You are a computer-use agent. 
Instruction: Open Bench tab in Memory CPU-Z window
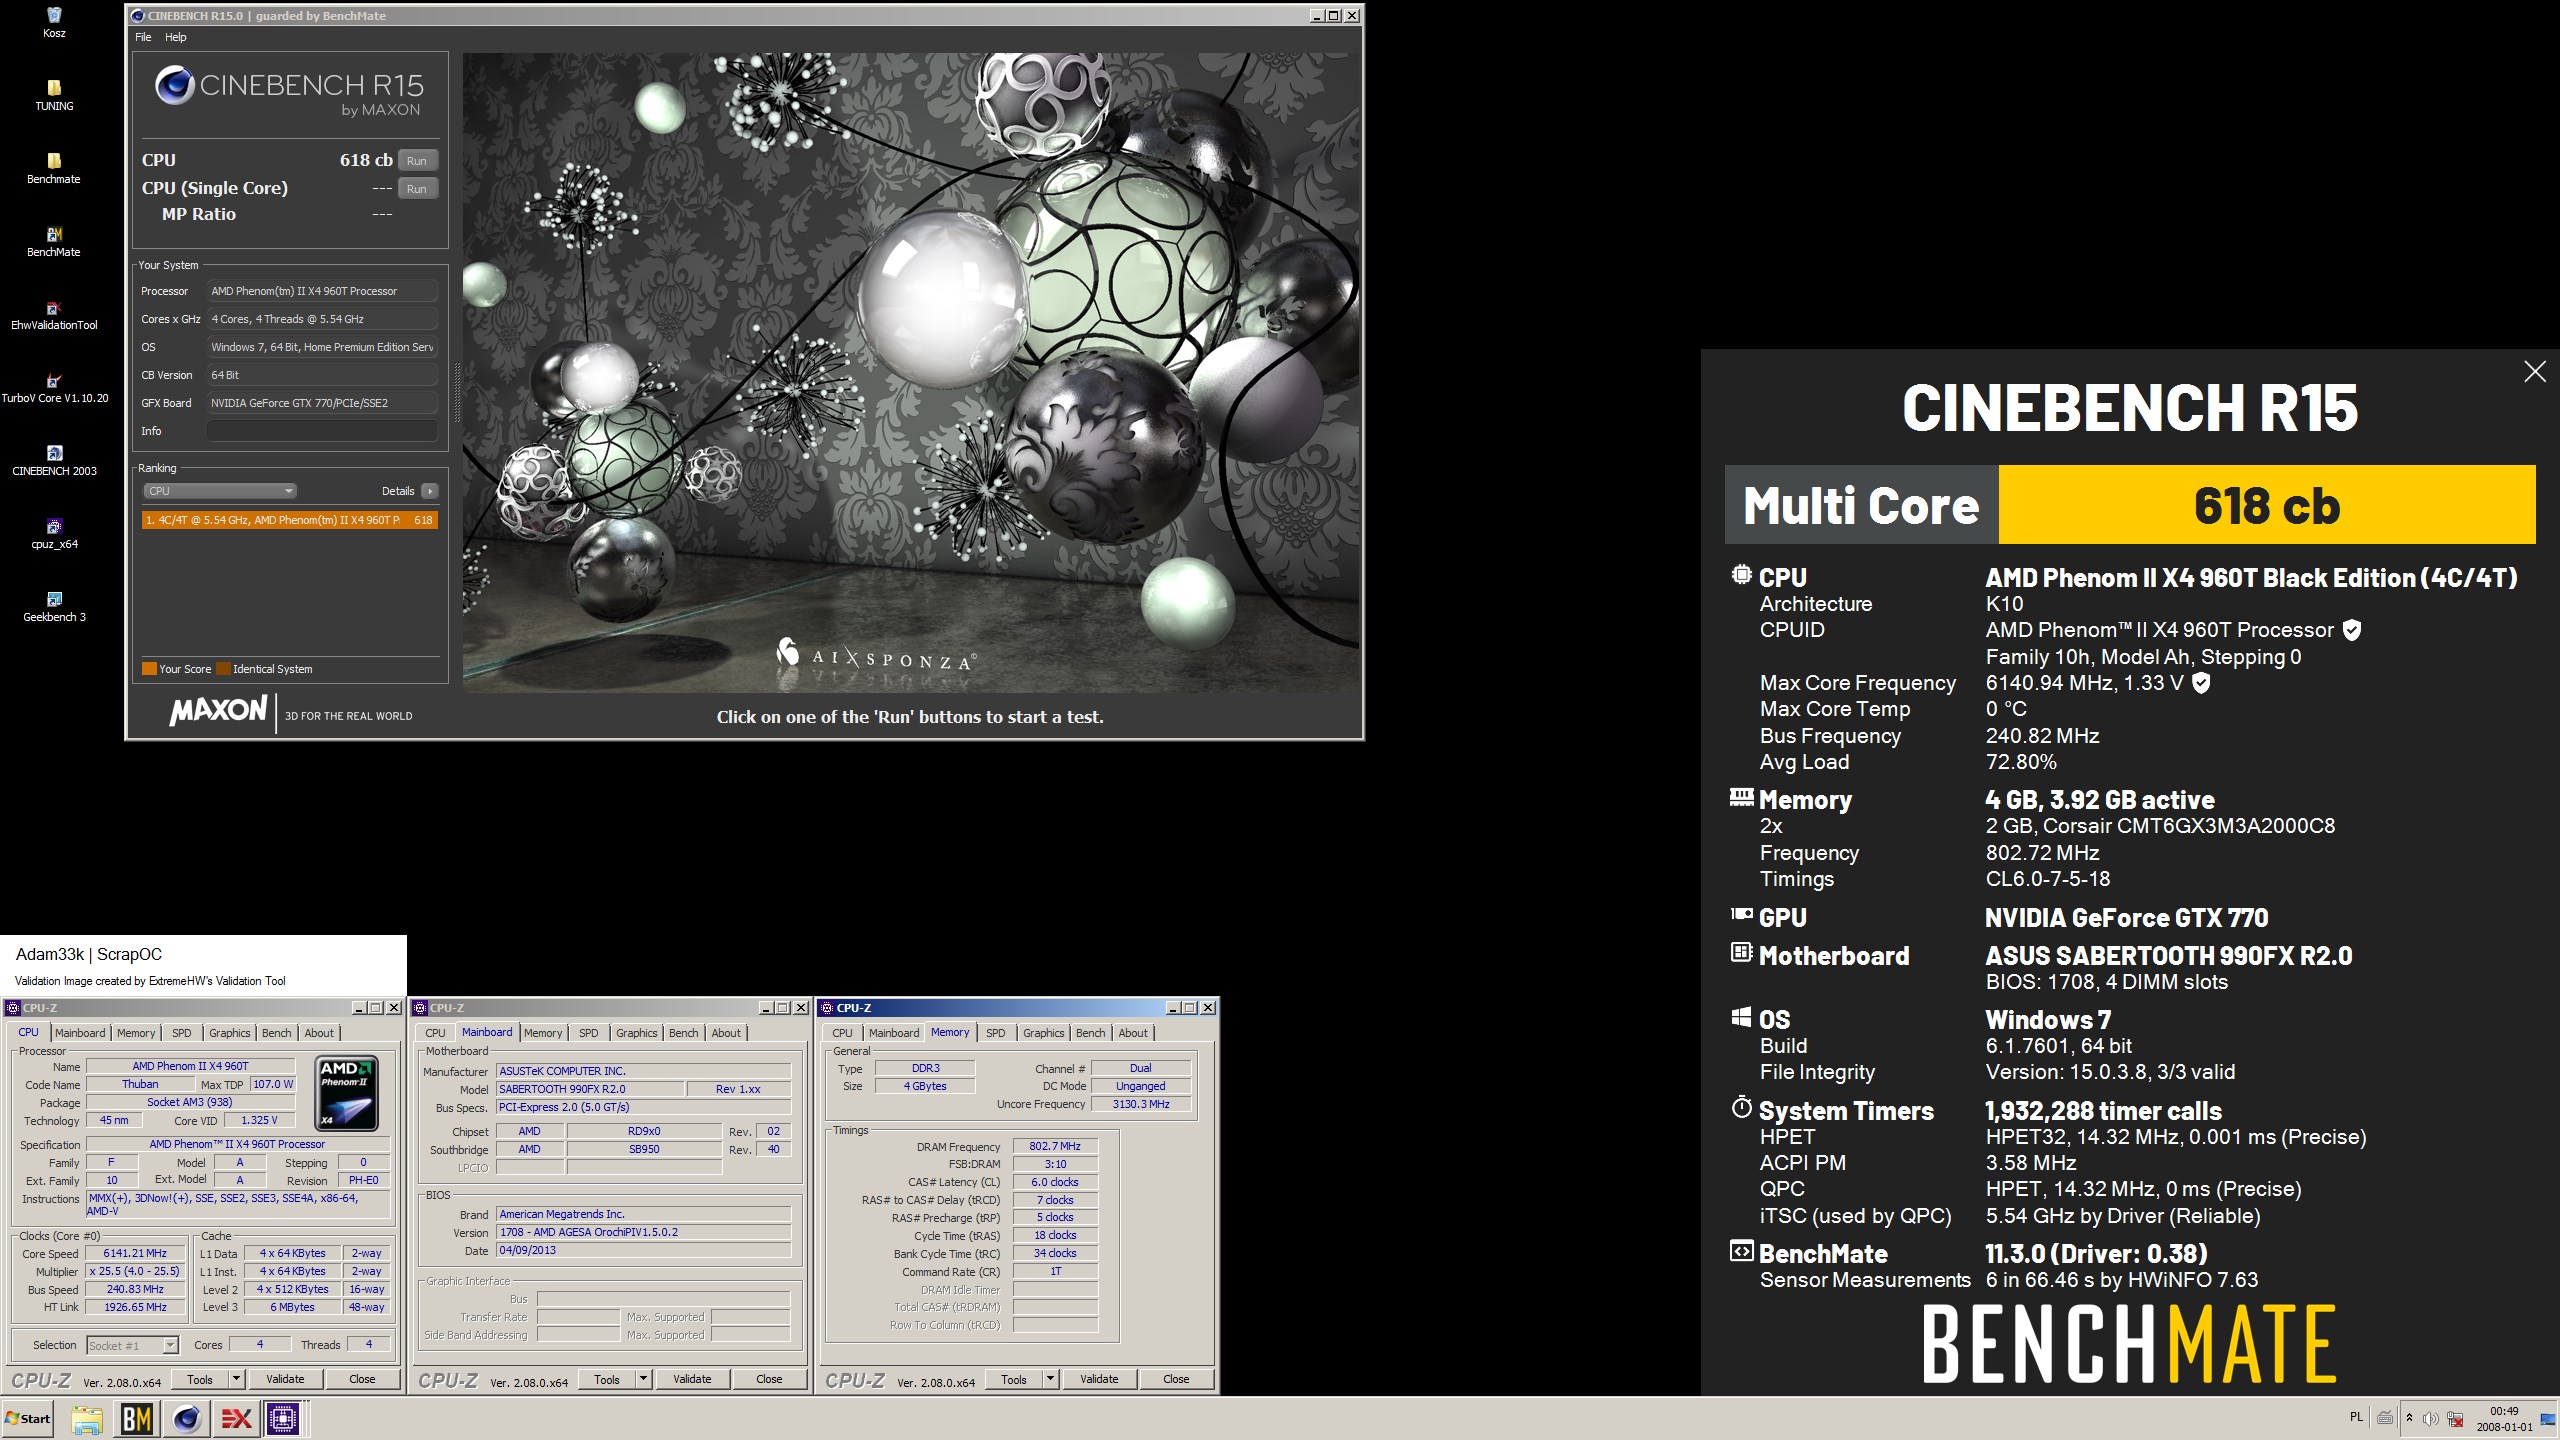click(1091, 1033)
